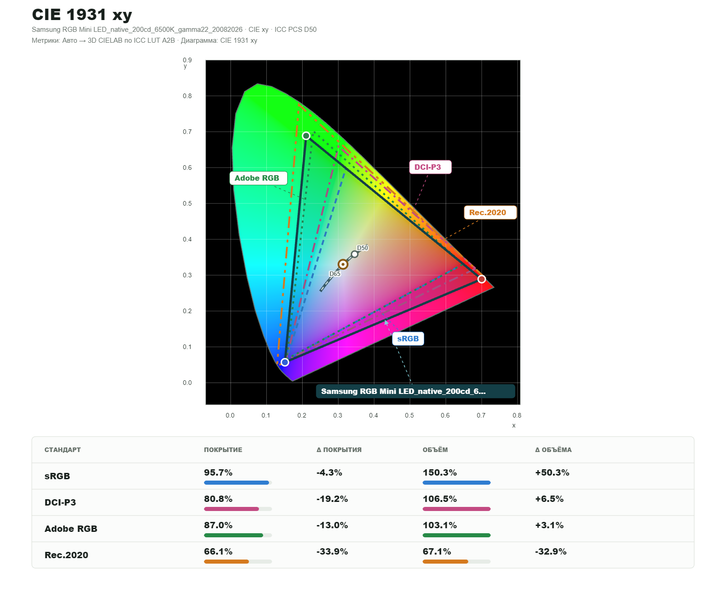Click the 95.7% coverage value
The image size is (726, 600).
click(218, 473)
